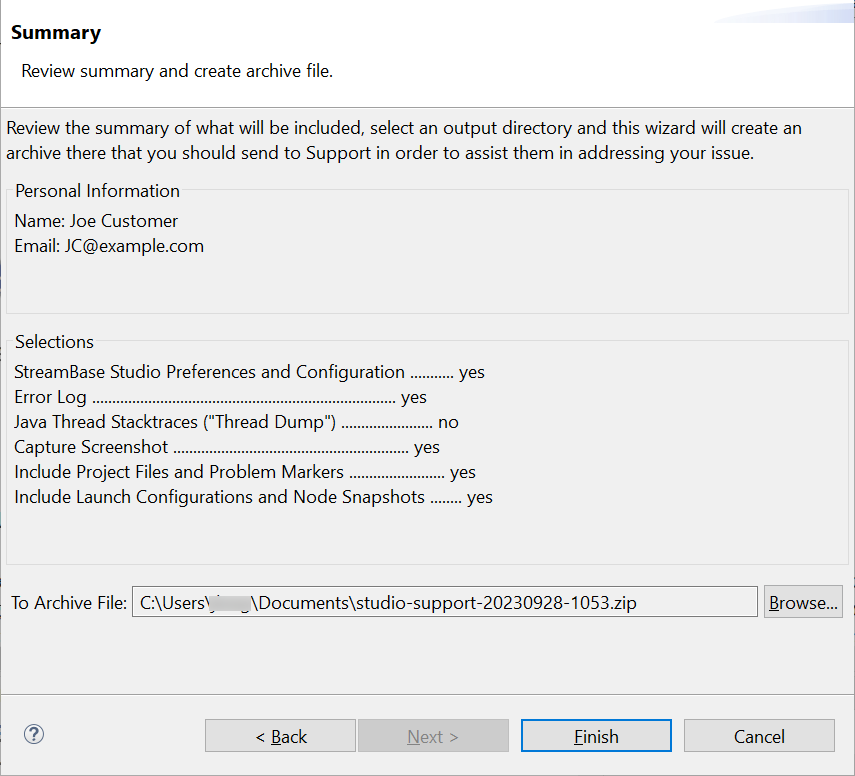This screenshot has height=776, width=855.
Task: Click the StreamBase Studio Preferences and Configuration entry
Action: click(210, 372)
